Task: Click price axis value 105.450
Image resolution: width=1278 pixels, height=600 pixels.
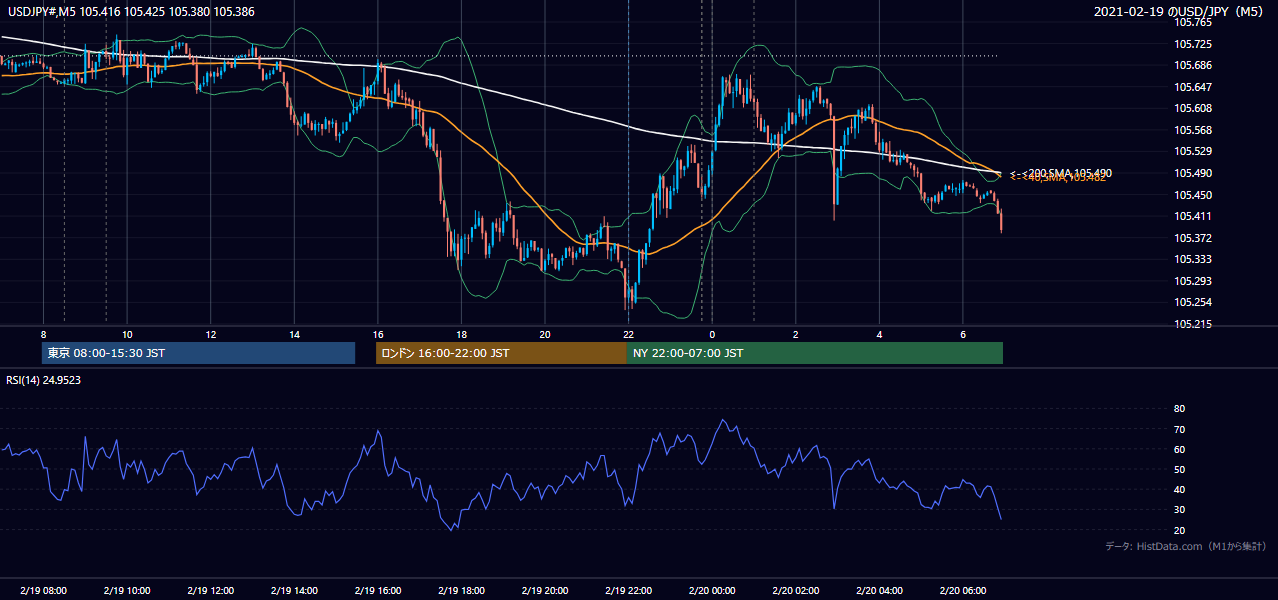Action: (1194, 195)
